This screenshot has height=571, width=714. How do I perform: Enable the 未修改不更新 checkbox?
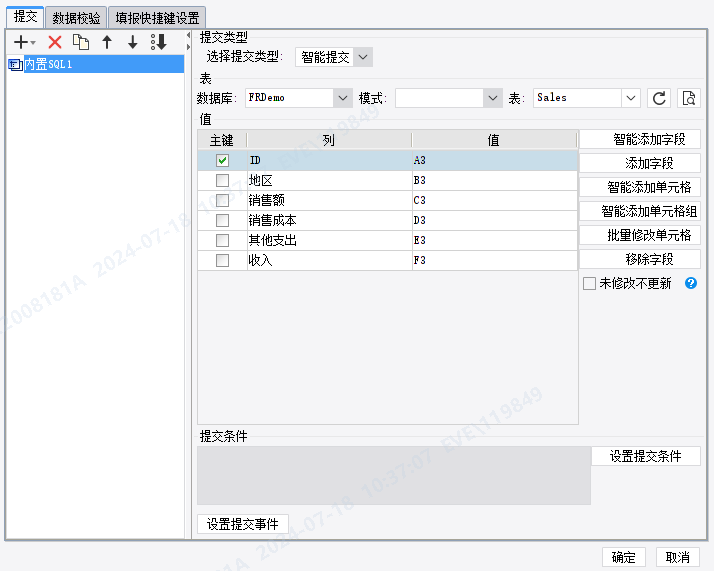pyautogui.click(x=589, y=284)
